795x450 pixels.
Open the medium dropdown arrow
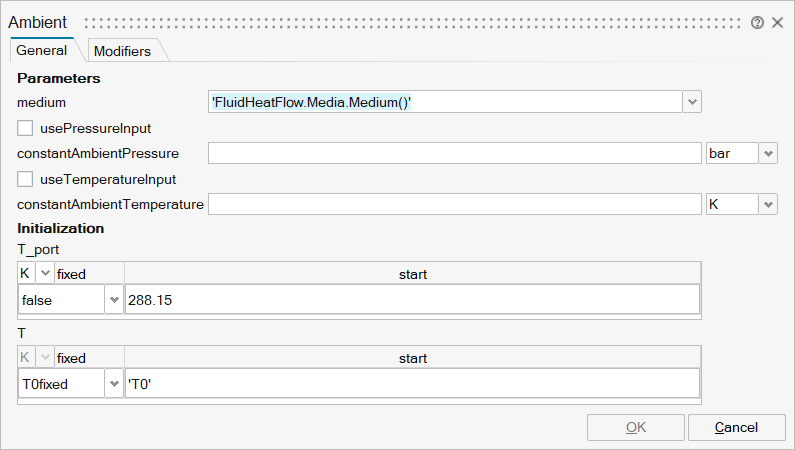click(x=692, y=102)
